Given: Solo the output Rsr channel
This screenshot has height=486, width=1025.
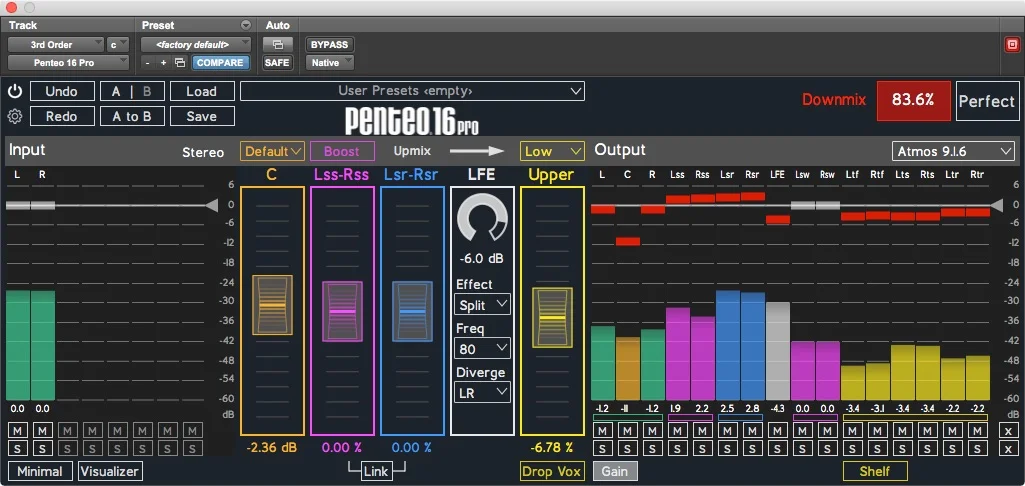Looking at the screenshot, I should click(752, 449).
